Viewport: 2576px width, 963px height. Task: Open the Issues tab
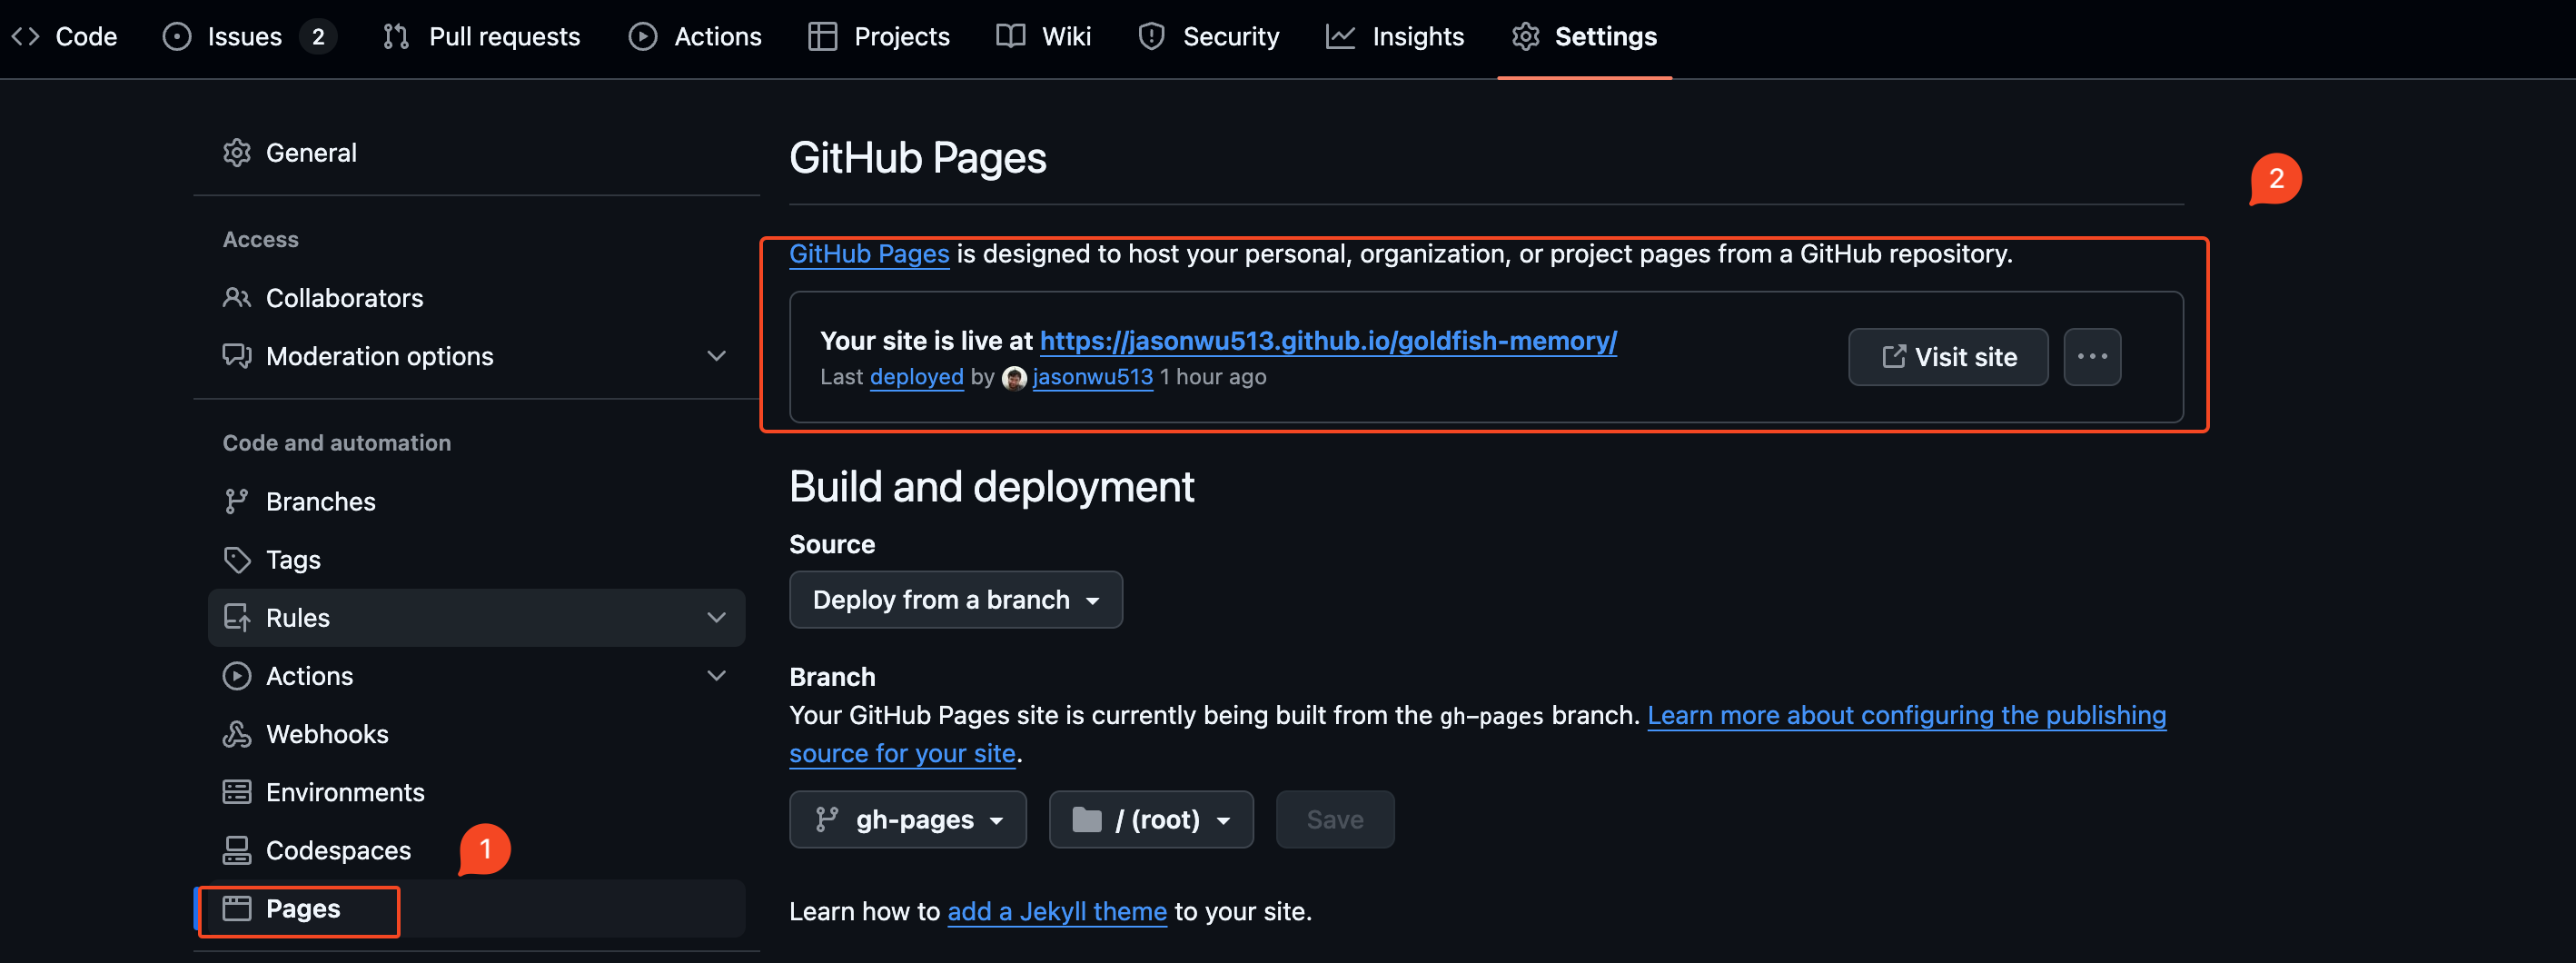249,37
